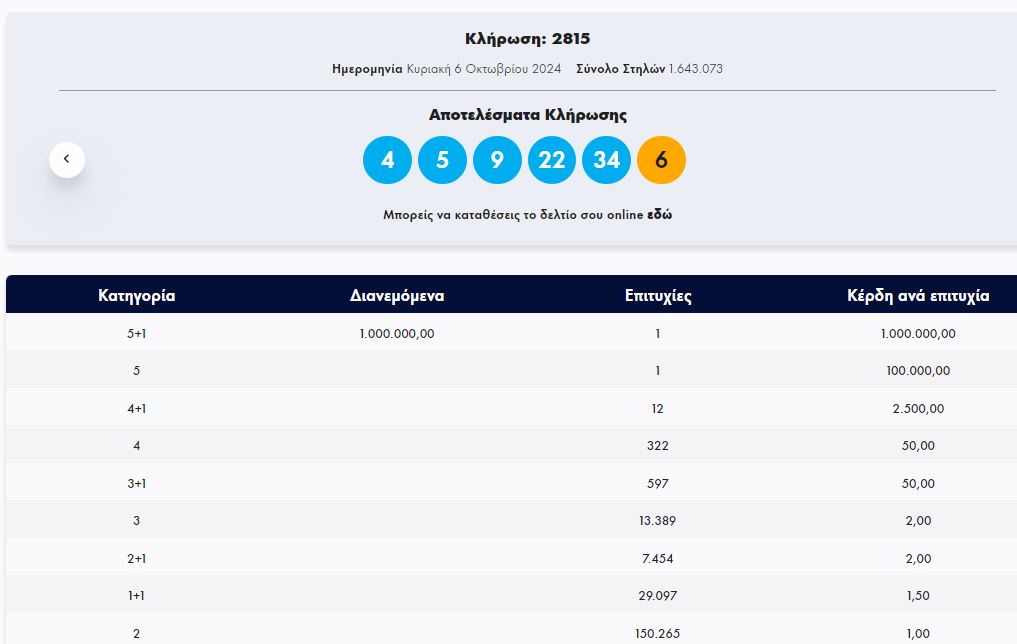Image resolution: width=1017 pixels, height=644 pixels.
Task: Click the blue ball number 5
Action: pos(442,160)
